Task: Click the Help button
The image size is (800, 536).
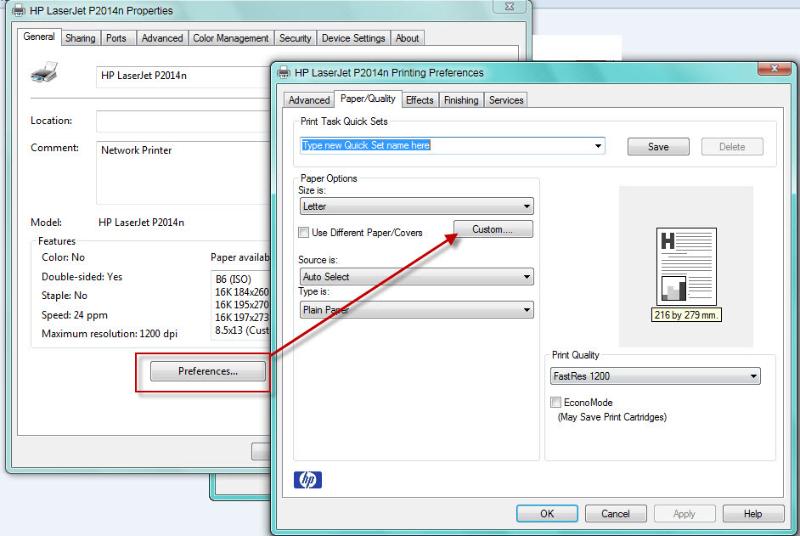Action: 754,514
